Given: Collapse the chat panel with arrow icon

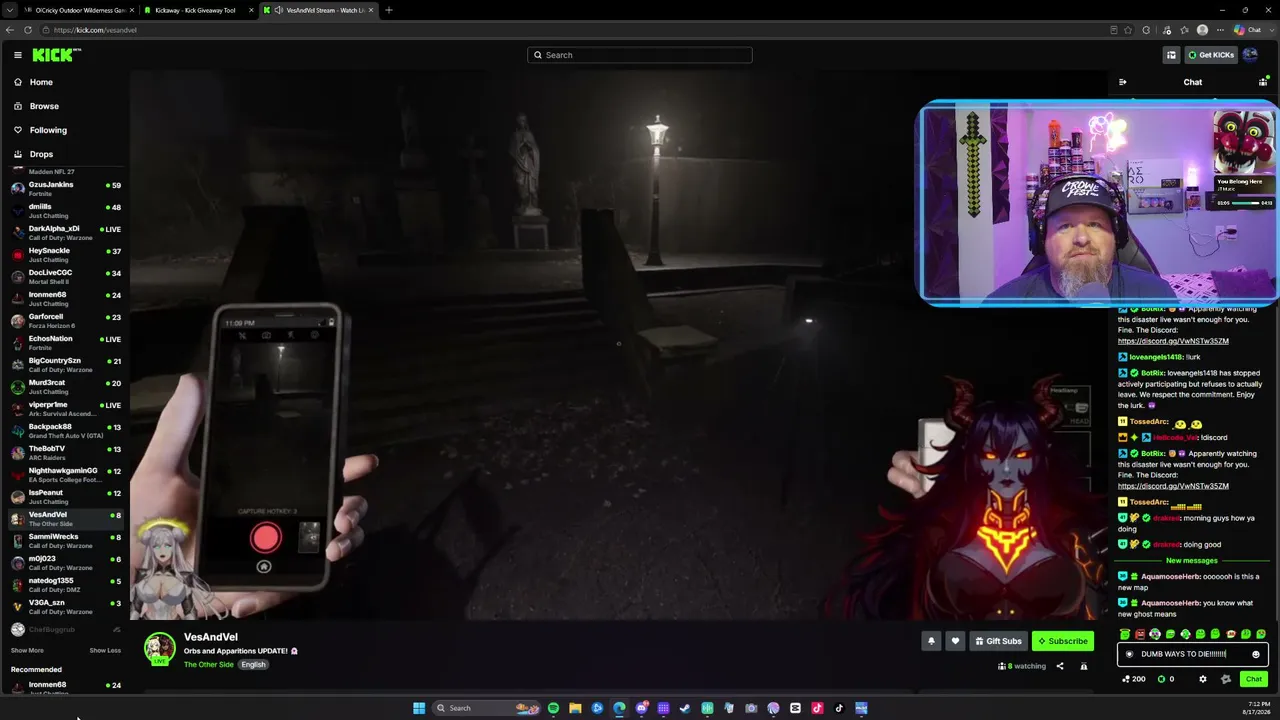Looking at the screenshot, I should [x=1122, y=82].
